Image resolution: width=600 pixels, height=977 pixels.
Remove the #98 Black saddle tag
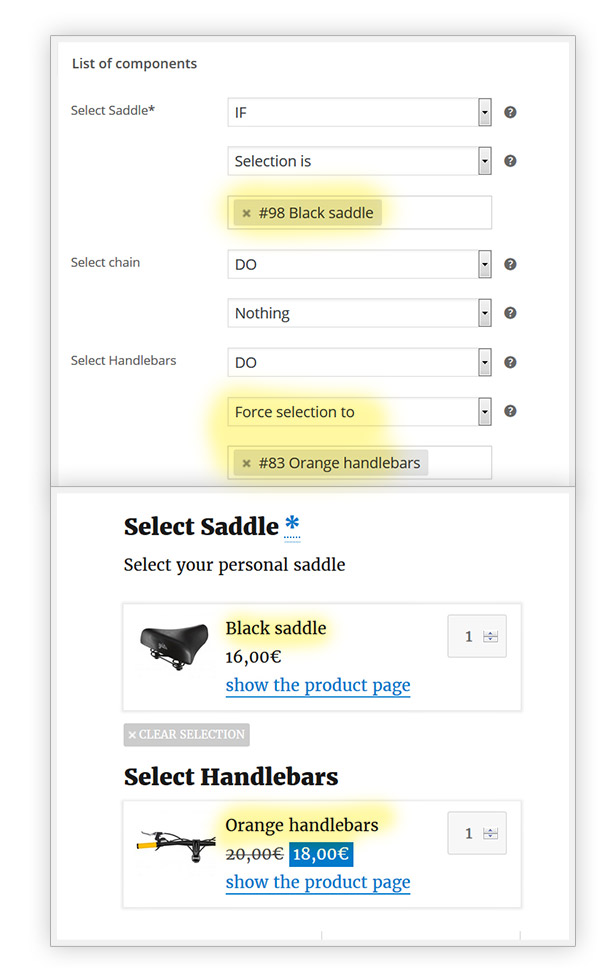pyautogui.click(x=246, y=213)
